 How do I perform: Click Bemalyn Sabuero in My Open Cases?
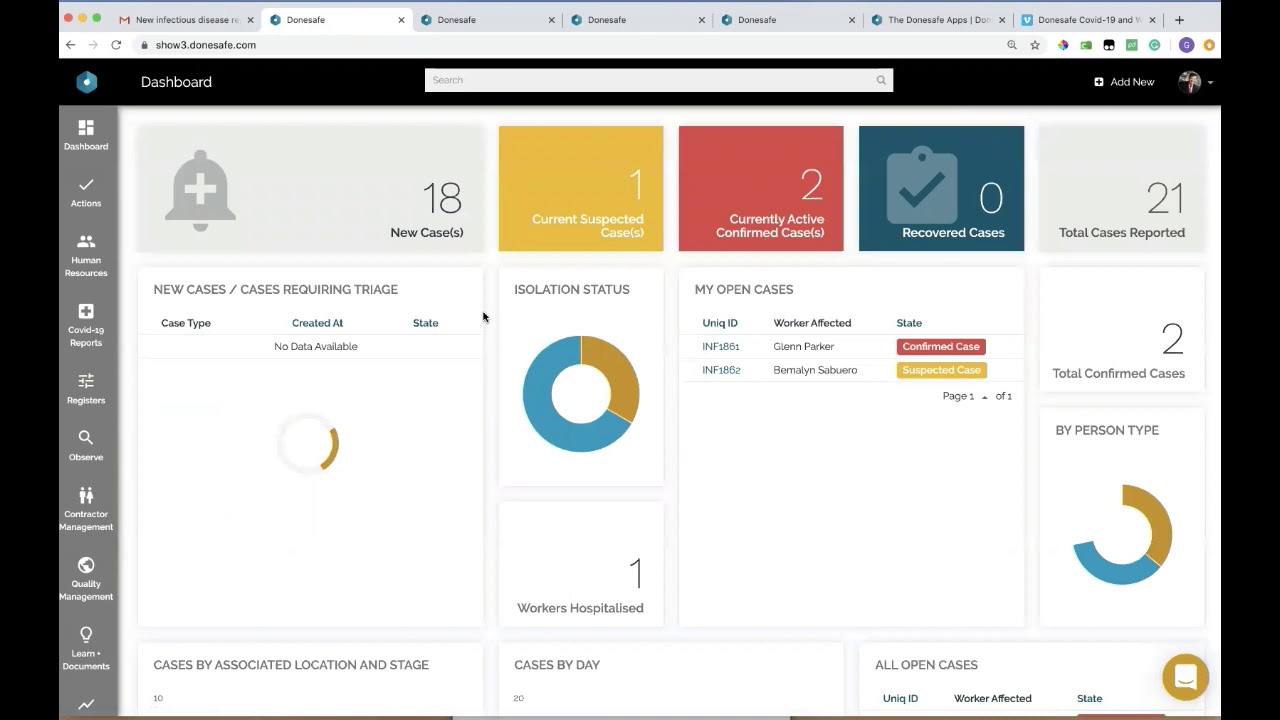click(815, 370)
